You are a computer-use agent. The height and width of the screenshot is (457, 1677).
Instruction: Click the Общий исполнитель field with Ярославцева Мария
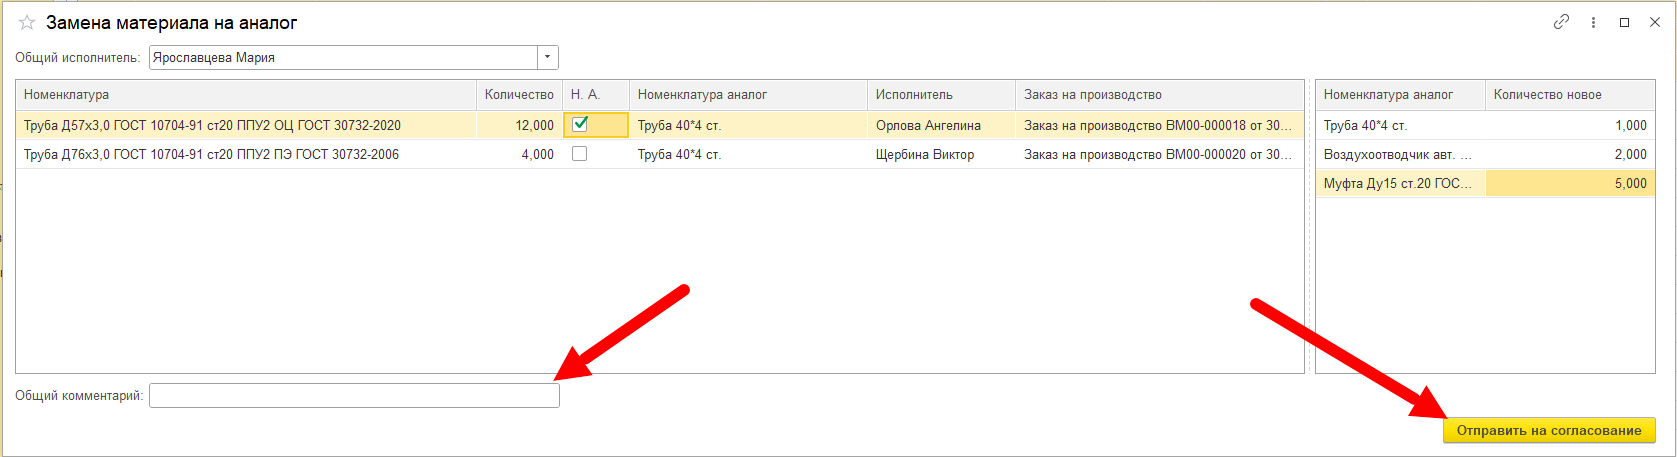(x=344, y=58)
